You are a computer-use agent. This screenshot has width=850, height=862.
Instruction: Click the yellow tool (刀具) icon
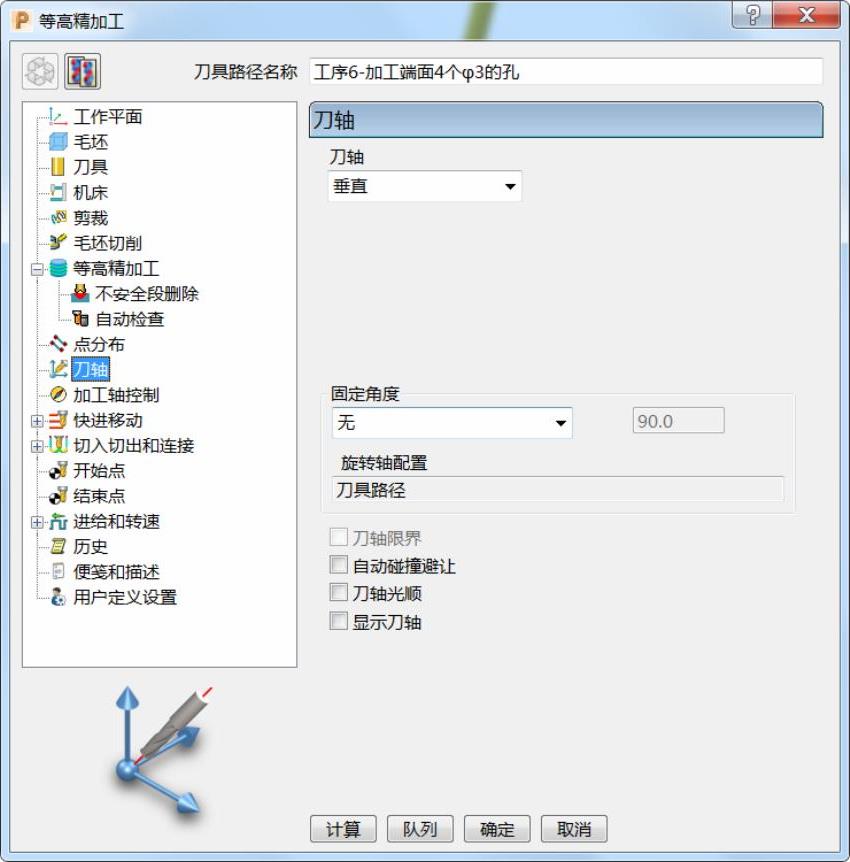(58, 167)
